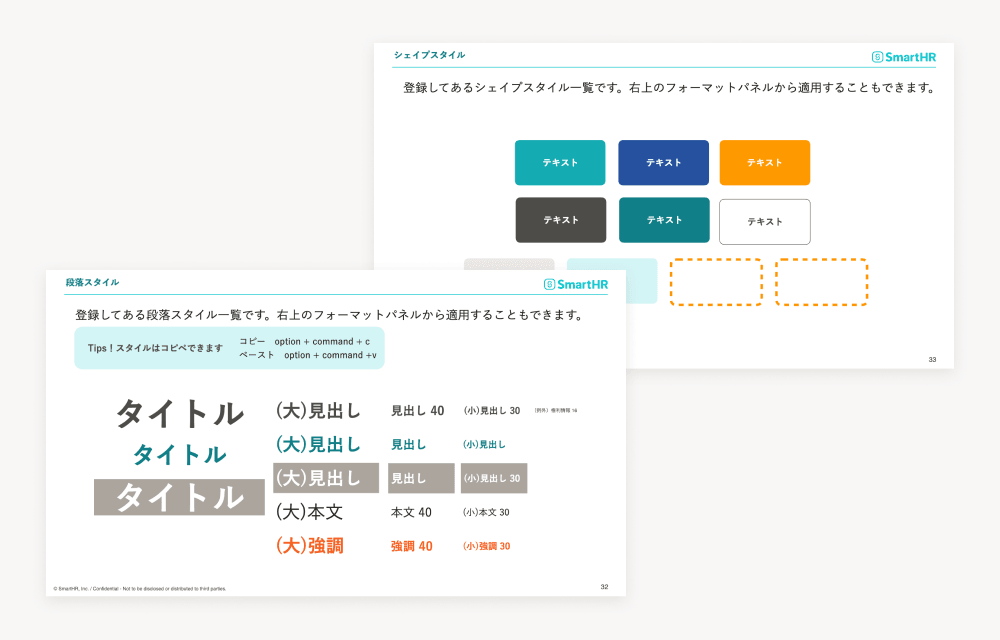Click the teal (大)見出し text
This screenshot has height=640, width=1000.
317,445
